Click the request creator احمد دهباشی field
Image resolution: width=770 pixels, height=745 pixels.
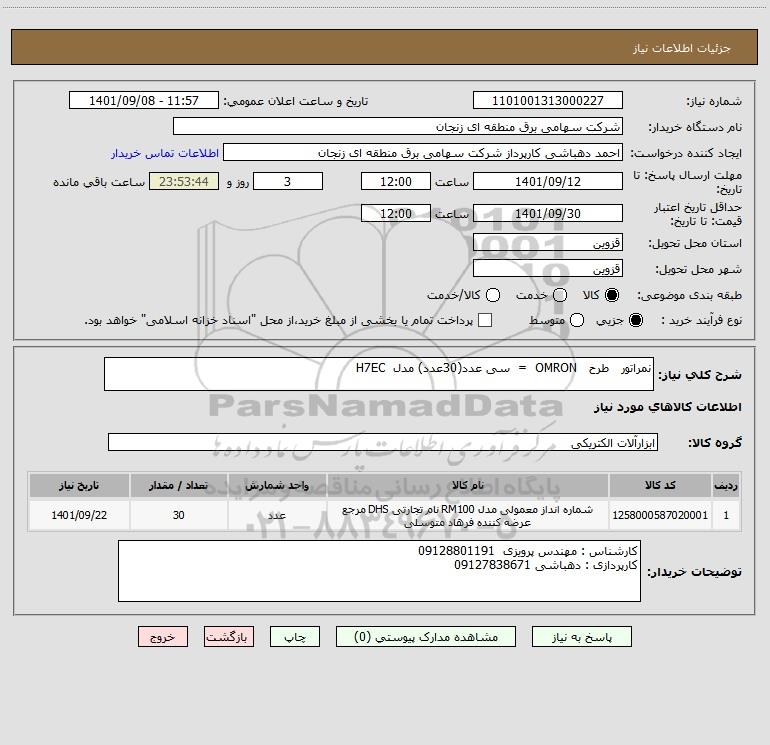pos(423,153)
